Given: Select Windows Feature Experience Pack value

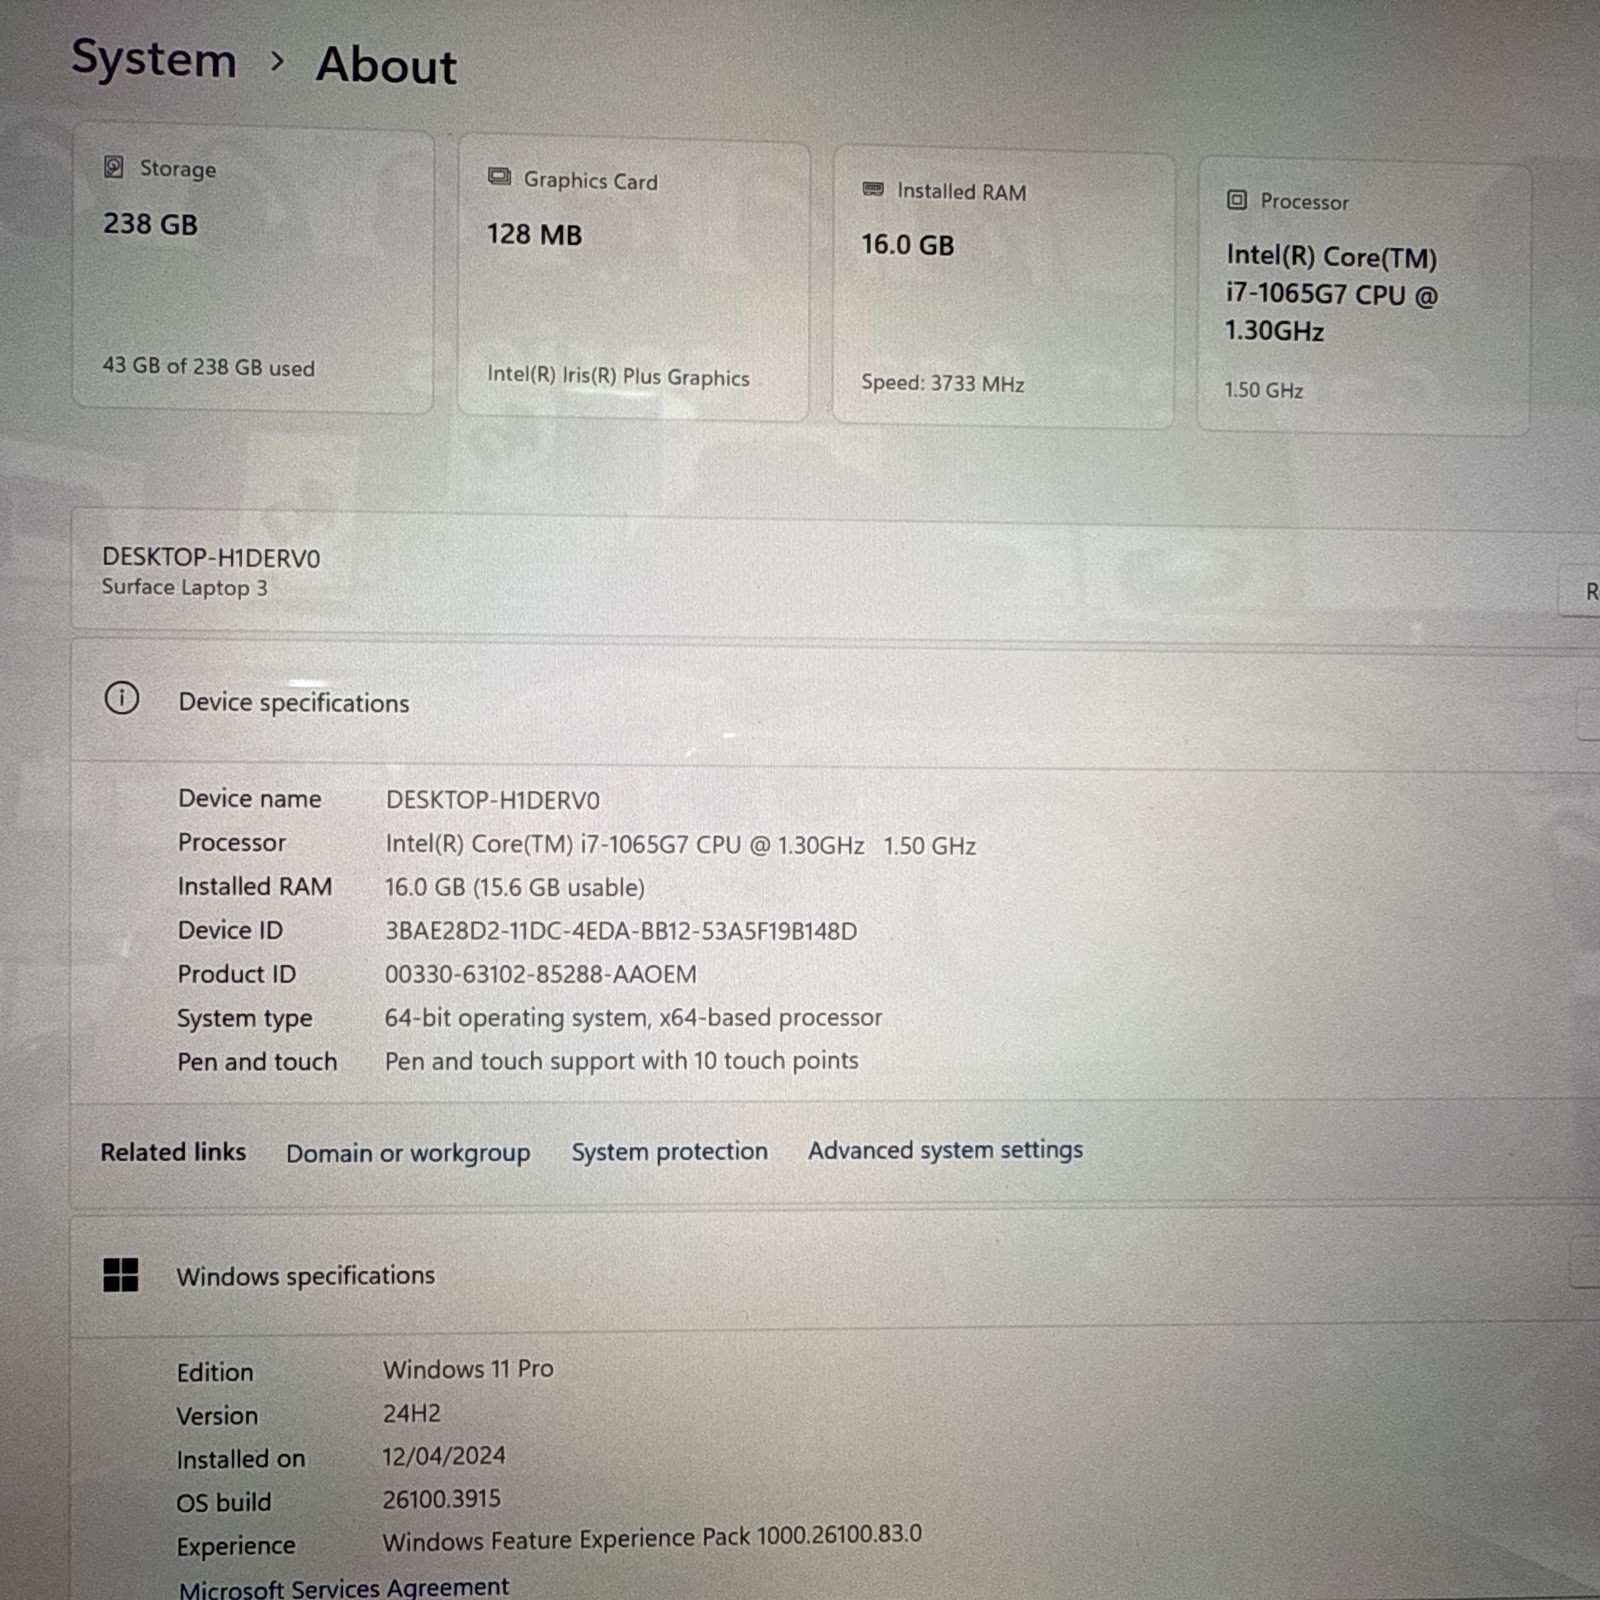Looking at the screenshot, I should [x=652, y=1538].
